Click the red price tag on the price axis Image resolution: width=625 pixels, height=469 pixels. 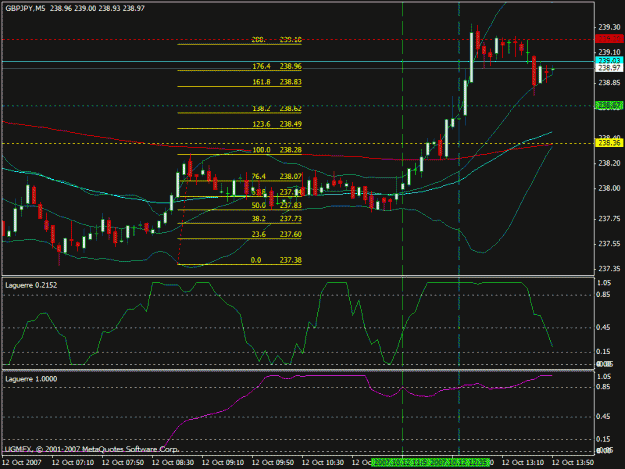pyautogui.click(x=609, y=39)
